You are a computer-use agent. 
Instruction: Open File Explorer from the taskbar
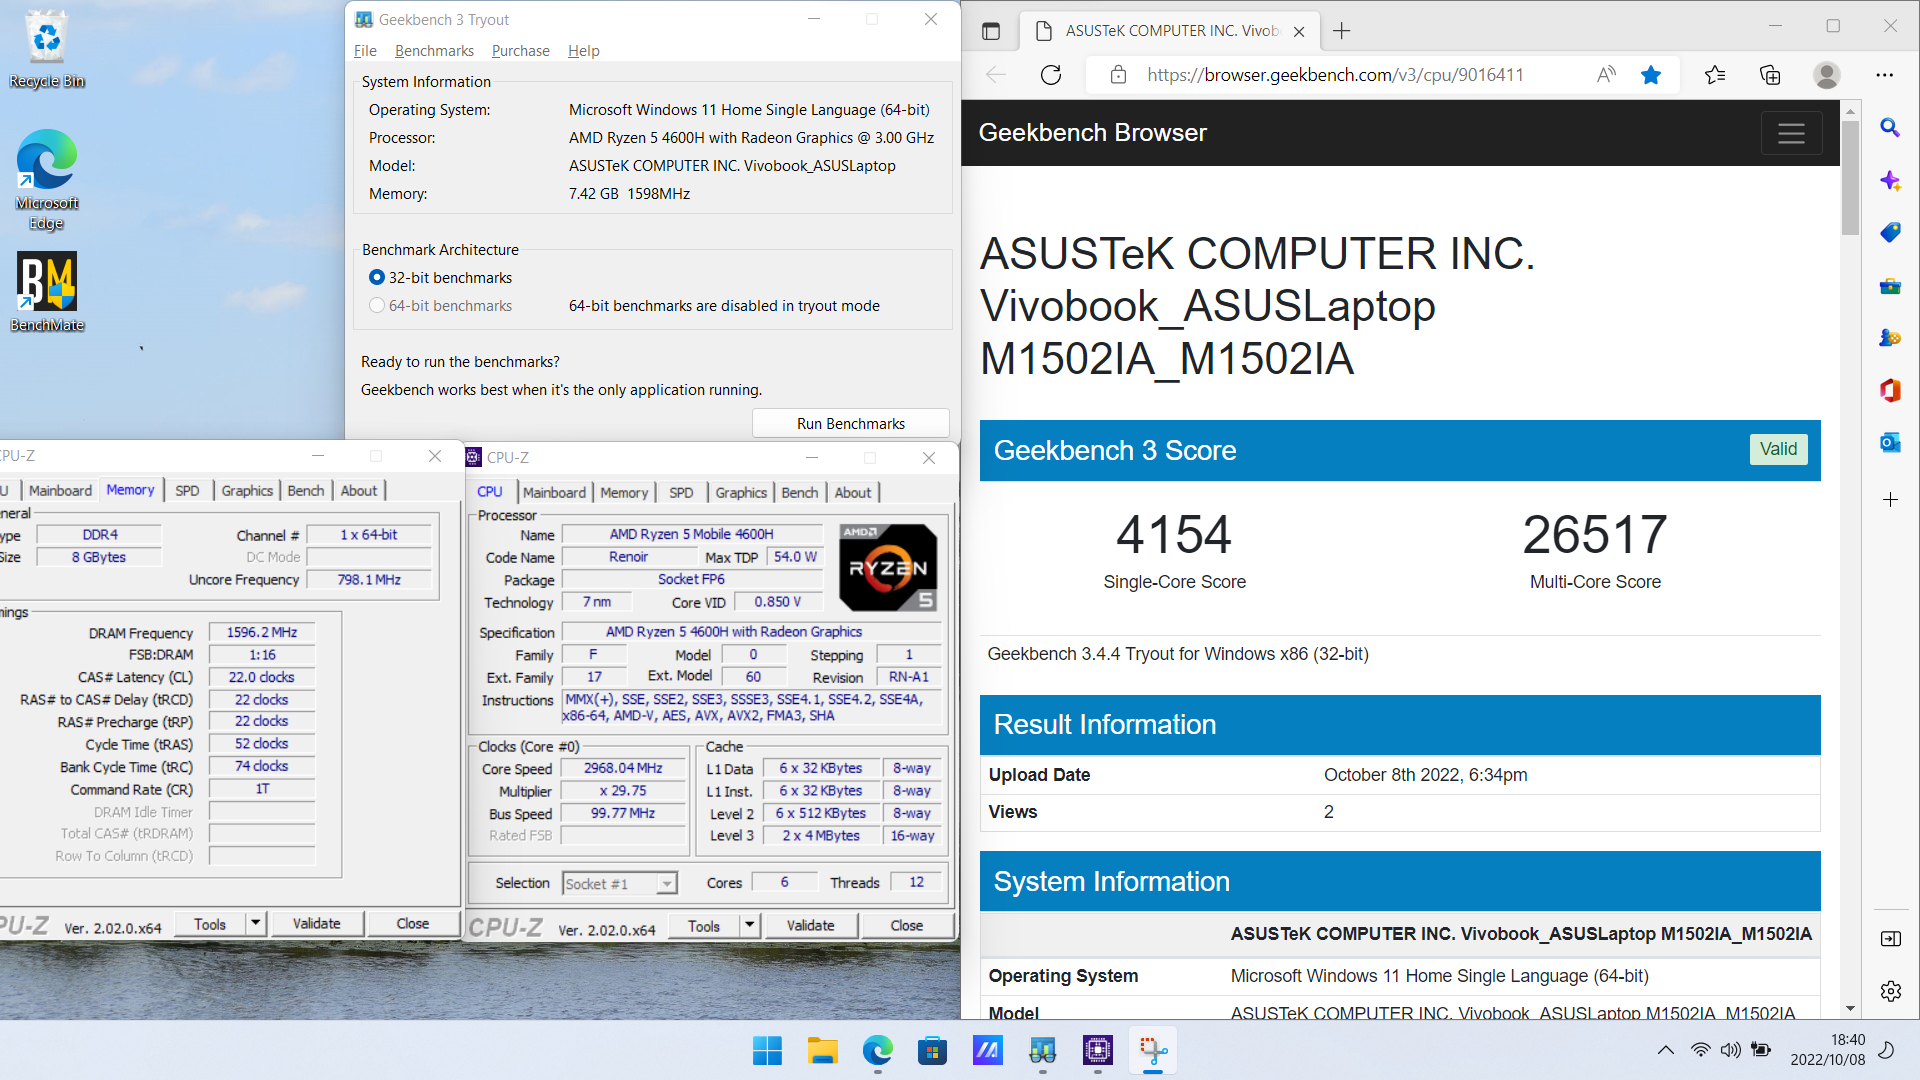point(822,1051)
